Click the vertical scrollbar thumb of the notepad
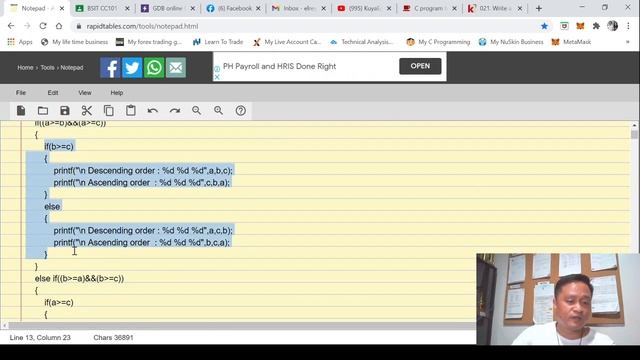Screen dimensions: 640x360 click(634, 134)
